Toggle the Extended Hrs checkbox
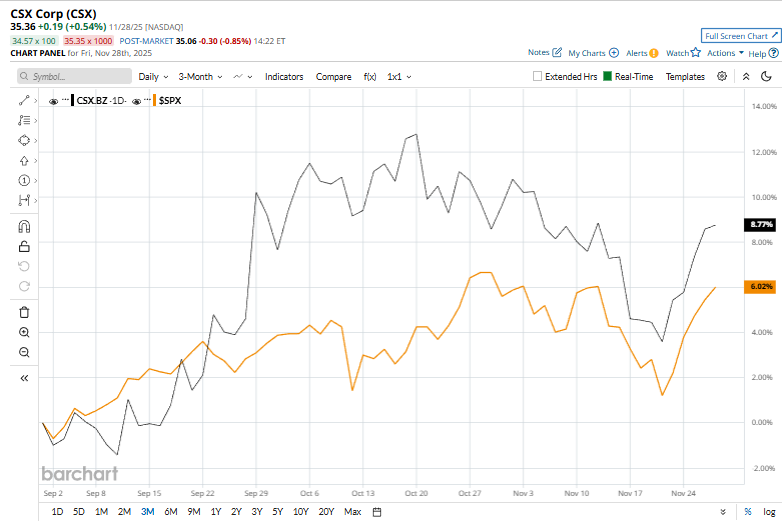 click(537, 76)
